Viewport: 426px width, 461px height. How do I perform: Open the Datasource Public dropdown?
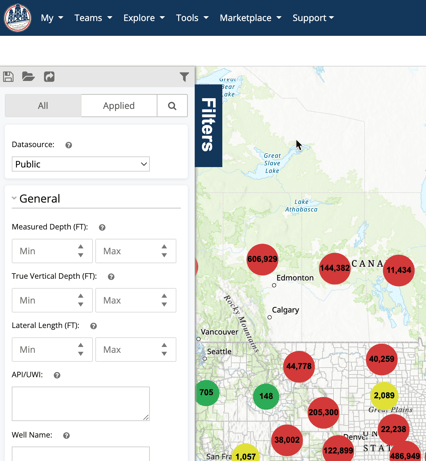tap(81, 164)
